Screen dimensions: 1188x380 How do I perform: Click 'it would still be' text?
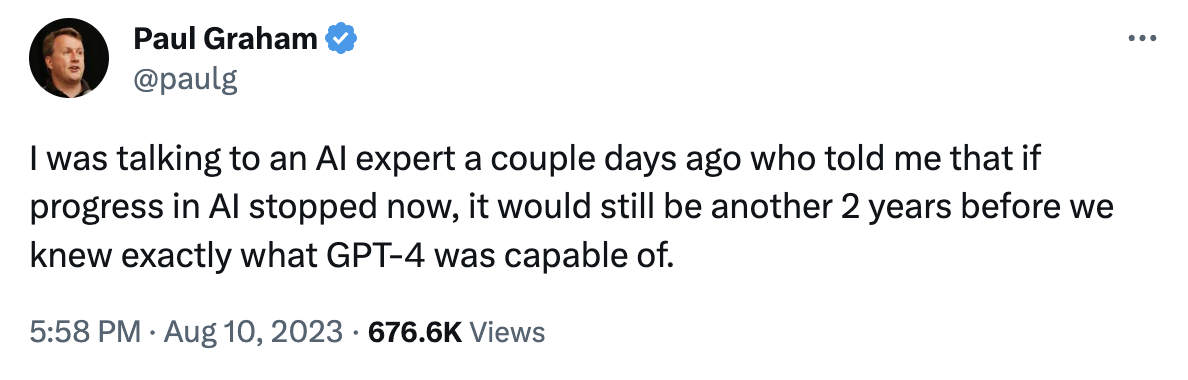click(x=555, y=208)
